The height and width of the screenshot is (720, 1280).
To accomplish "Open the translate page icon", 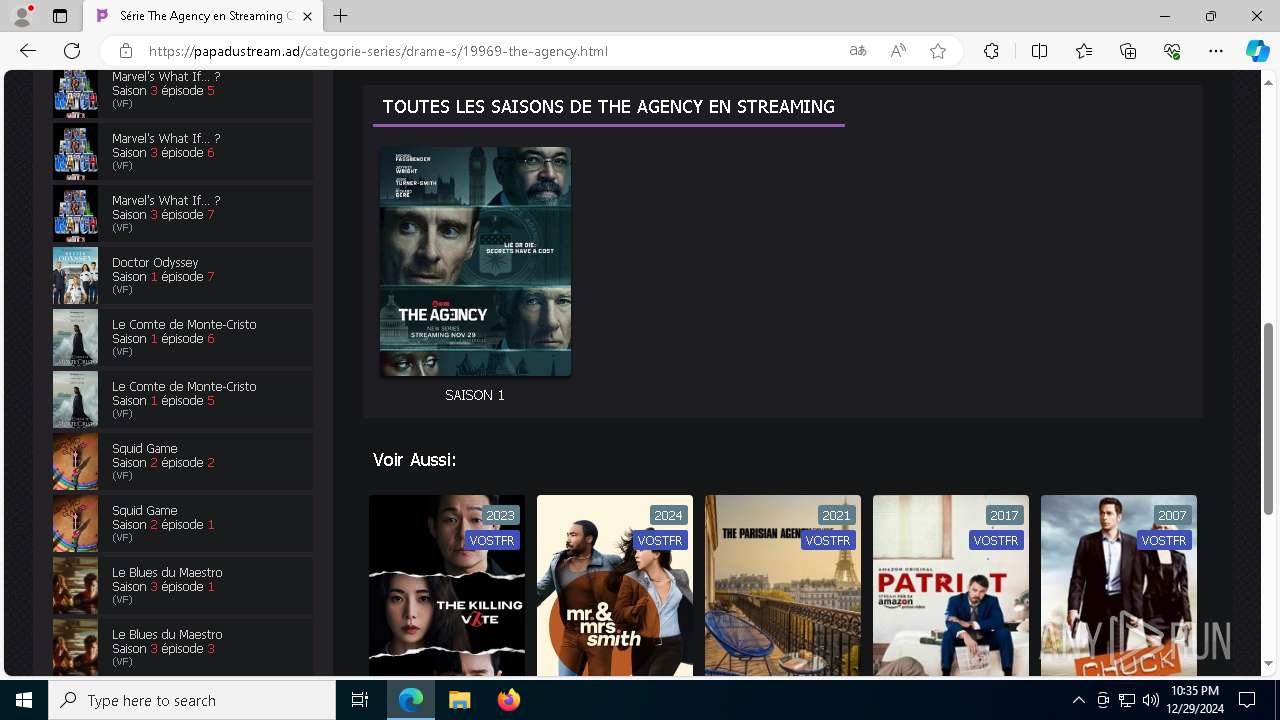I will (858, 51).
